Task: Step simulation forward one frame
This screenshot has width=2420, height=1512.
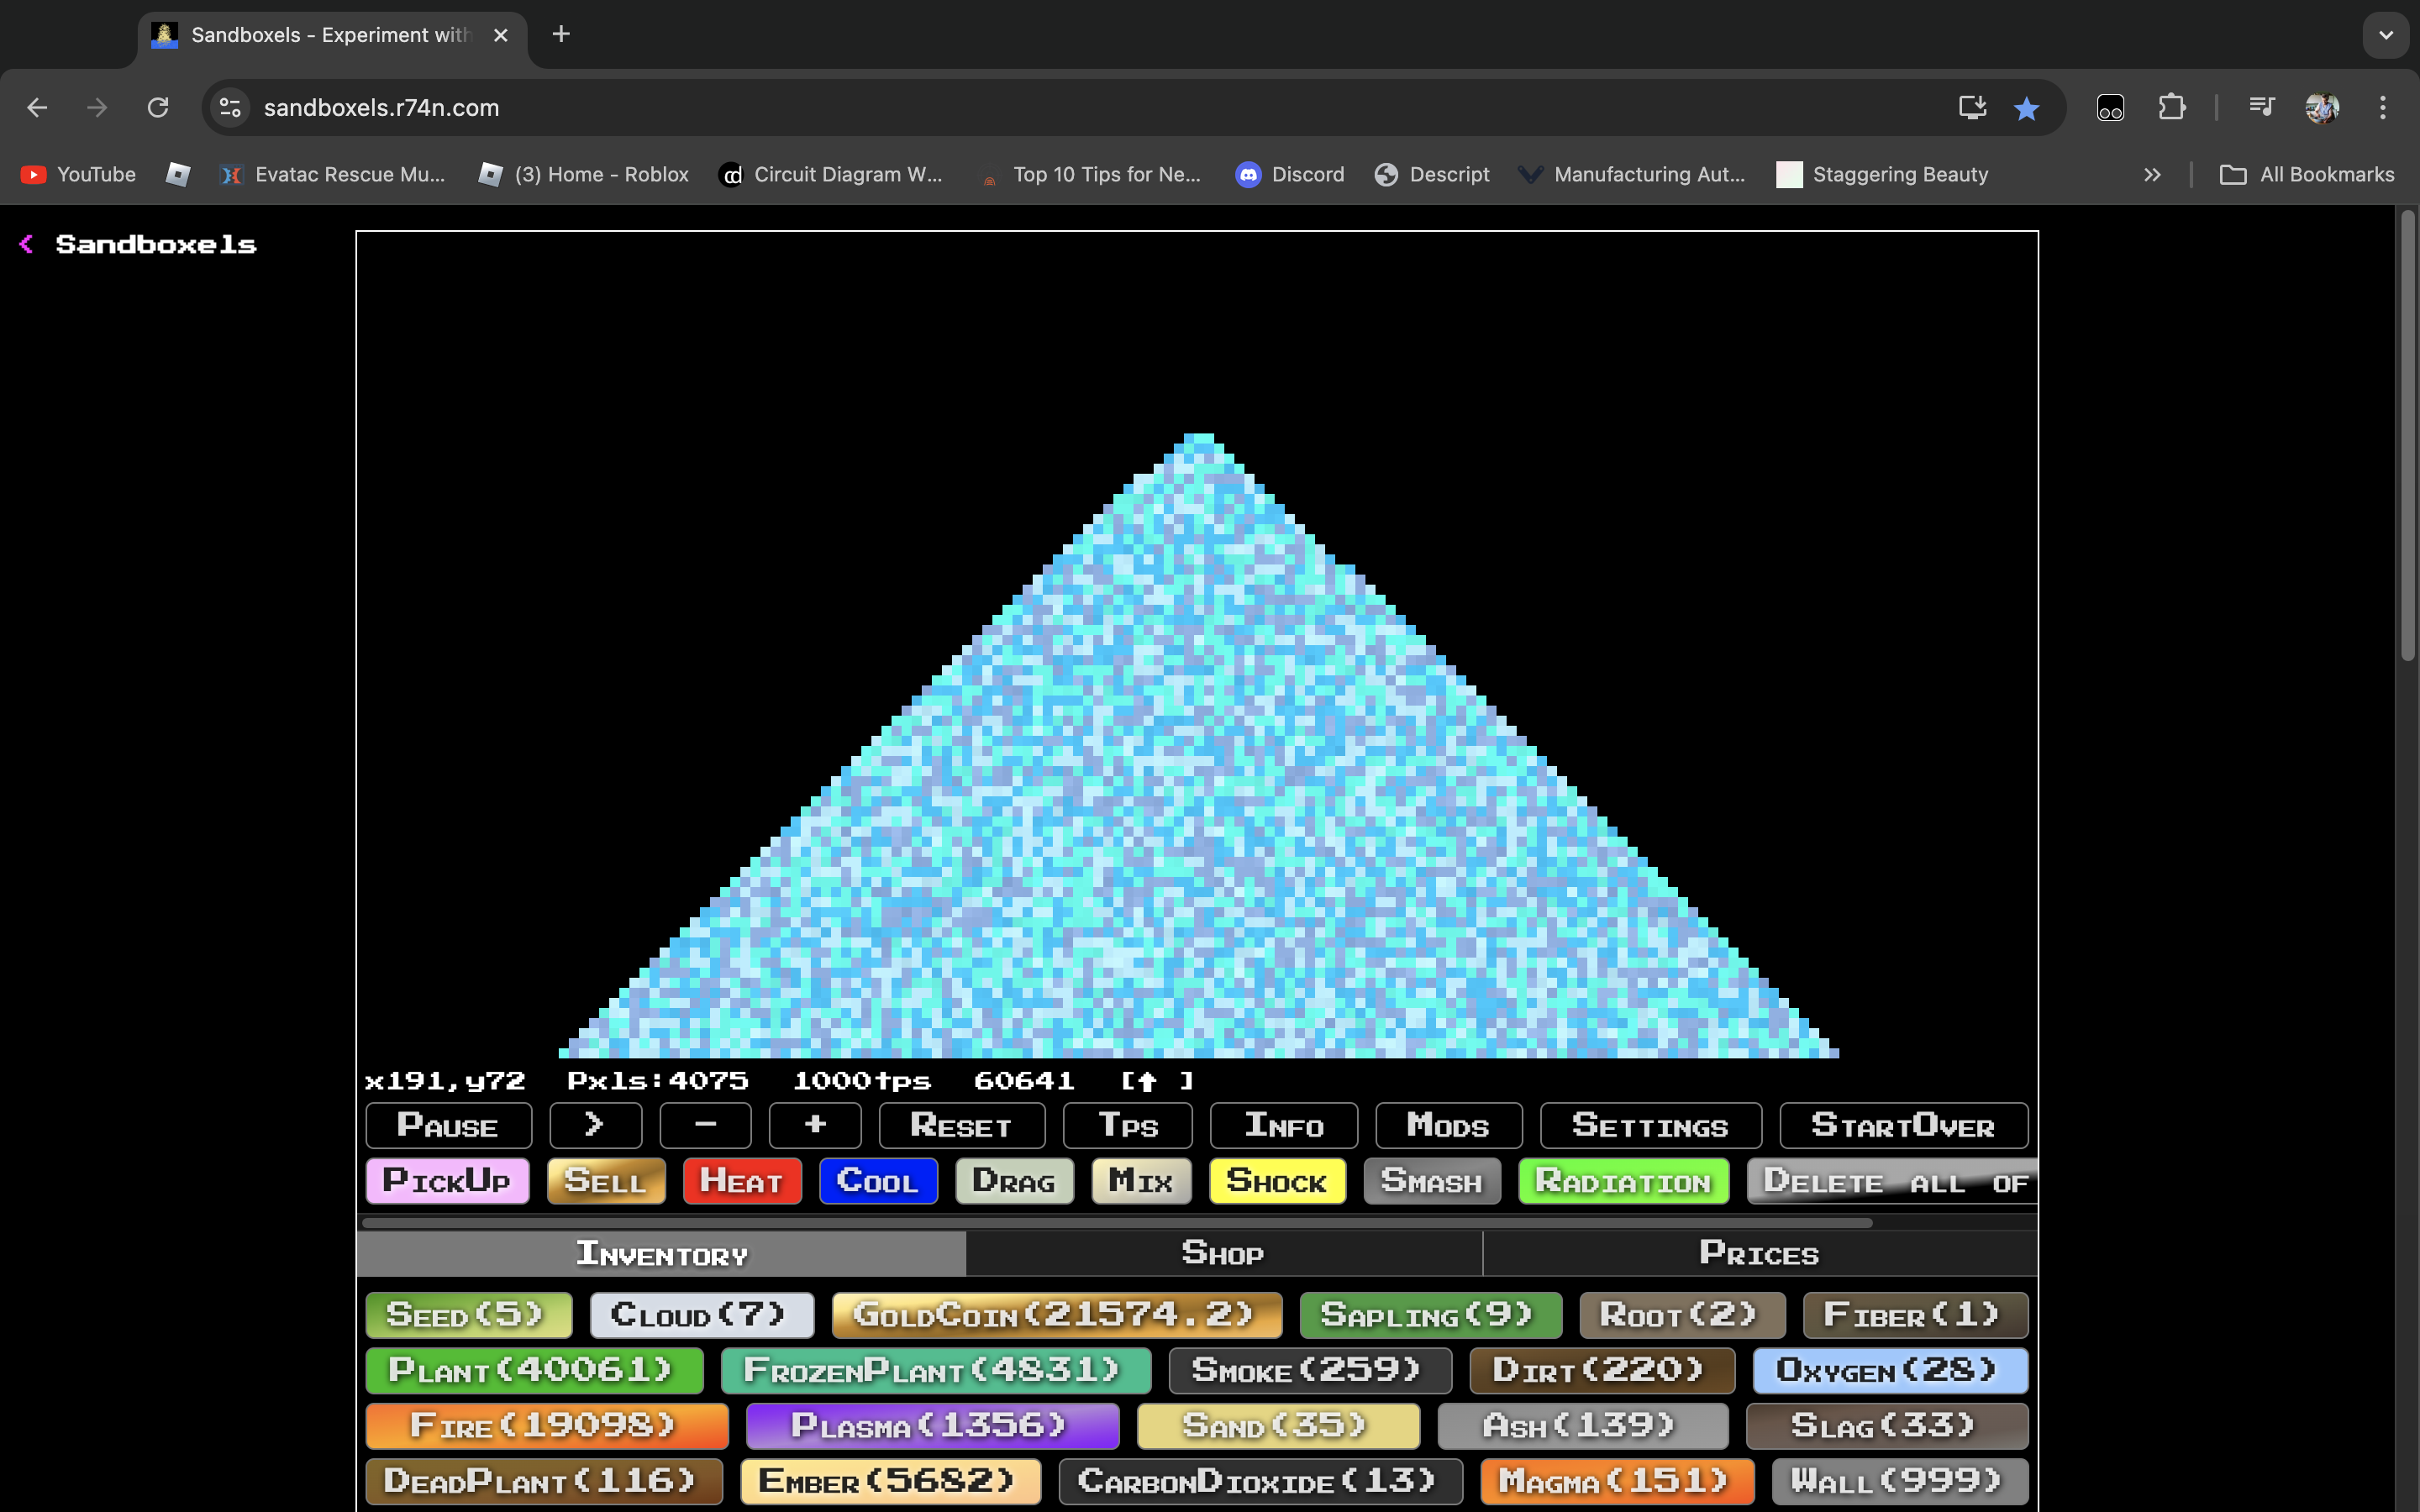Action: click(x=595, y=1125)
